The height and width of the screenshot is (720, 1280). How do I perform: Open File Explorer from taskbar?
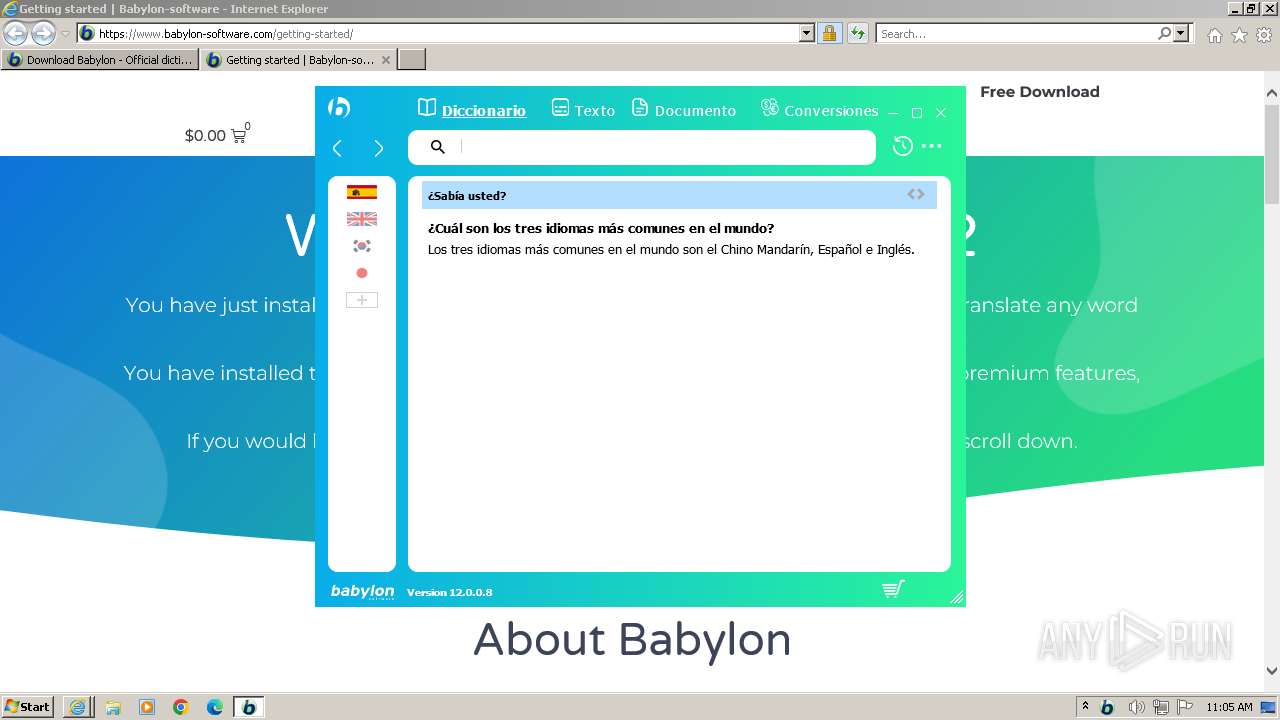click(x=113, y=707)
